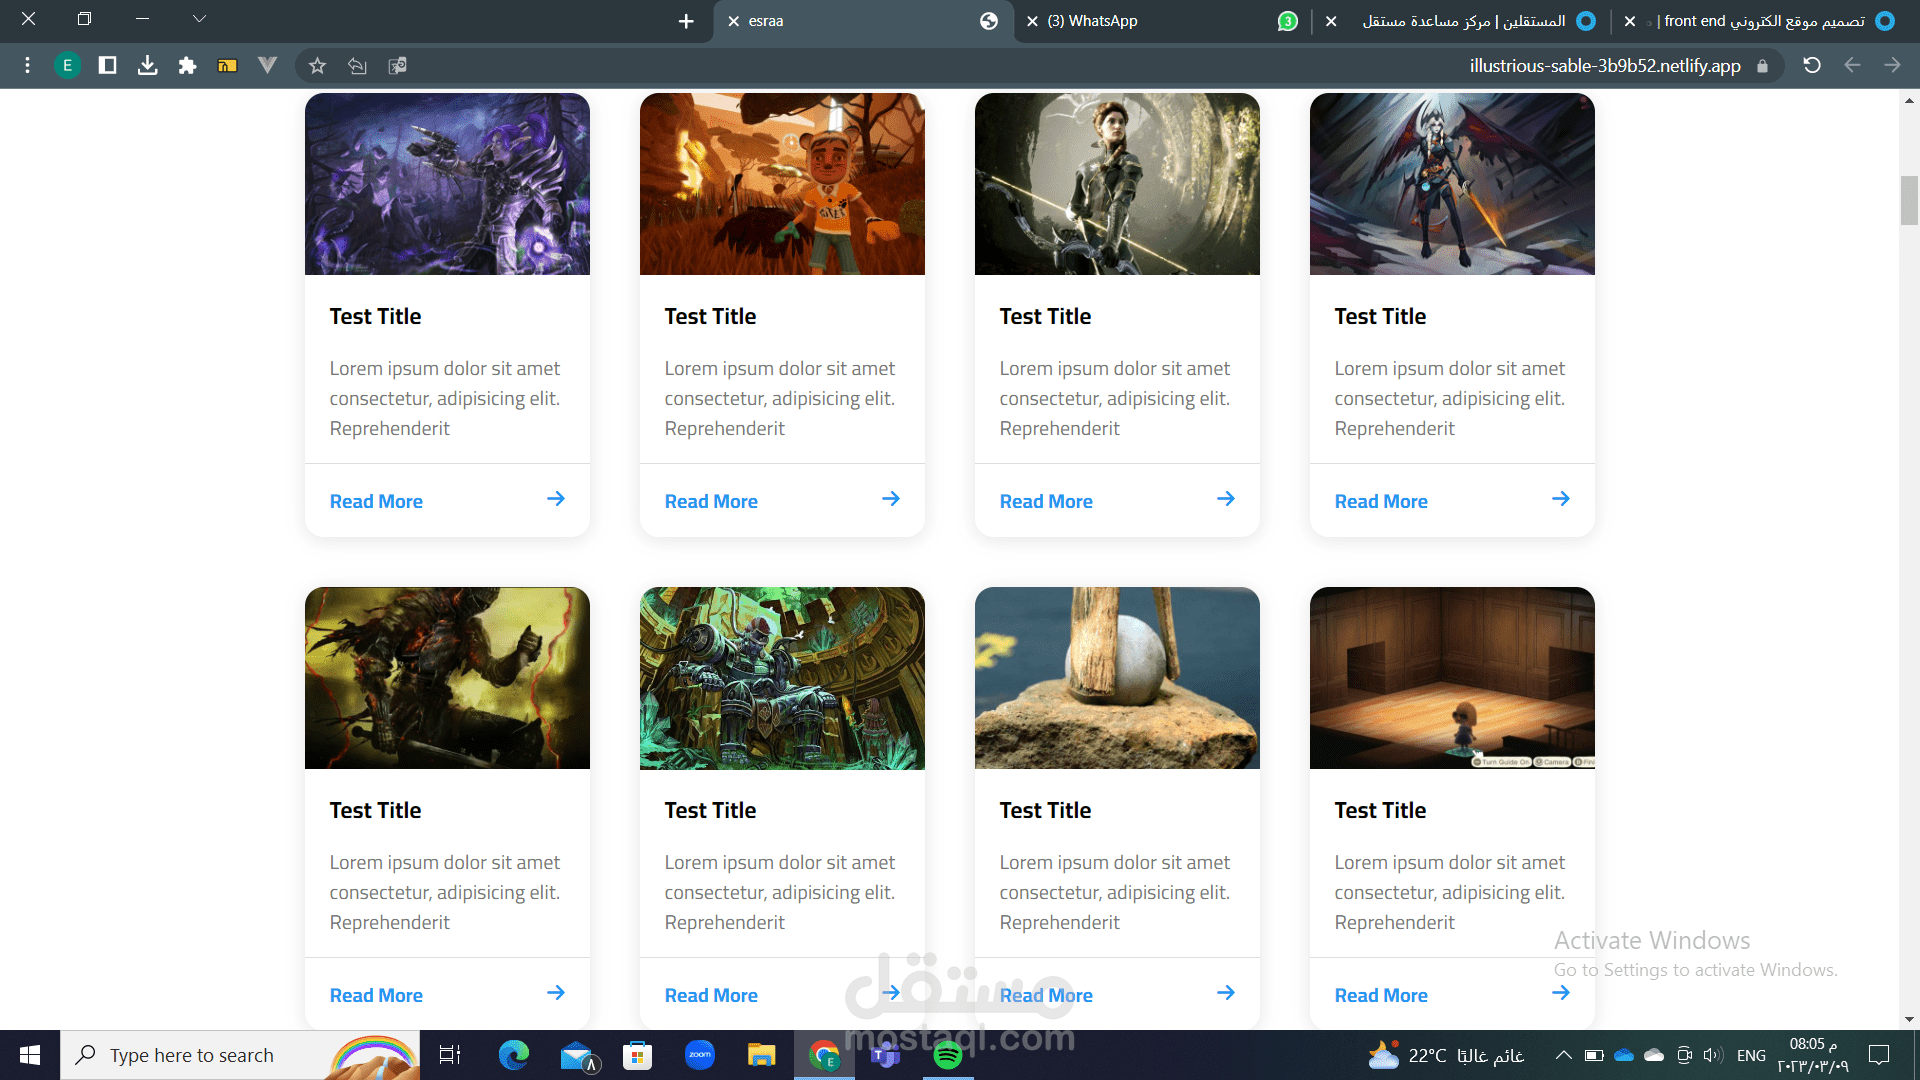Open File Explorer from taskbar
The image size is (1920, 1080).
click(x=762, y=1055)
